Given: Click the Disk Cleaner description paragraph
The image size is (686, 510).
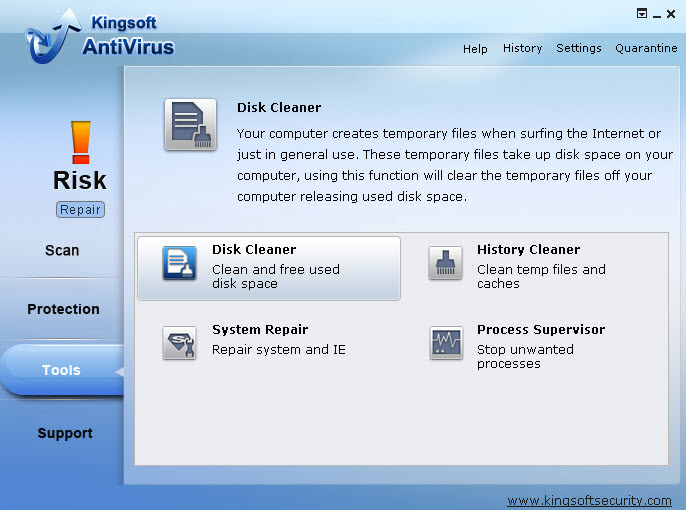Looking at the screenshot, I should (x=455, y=165).
